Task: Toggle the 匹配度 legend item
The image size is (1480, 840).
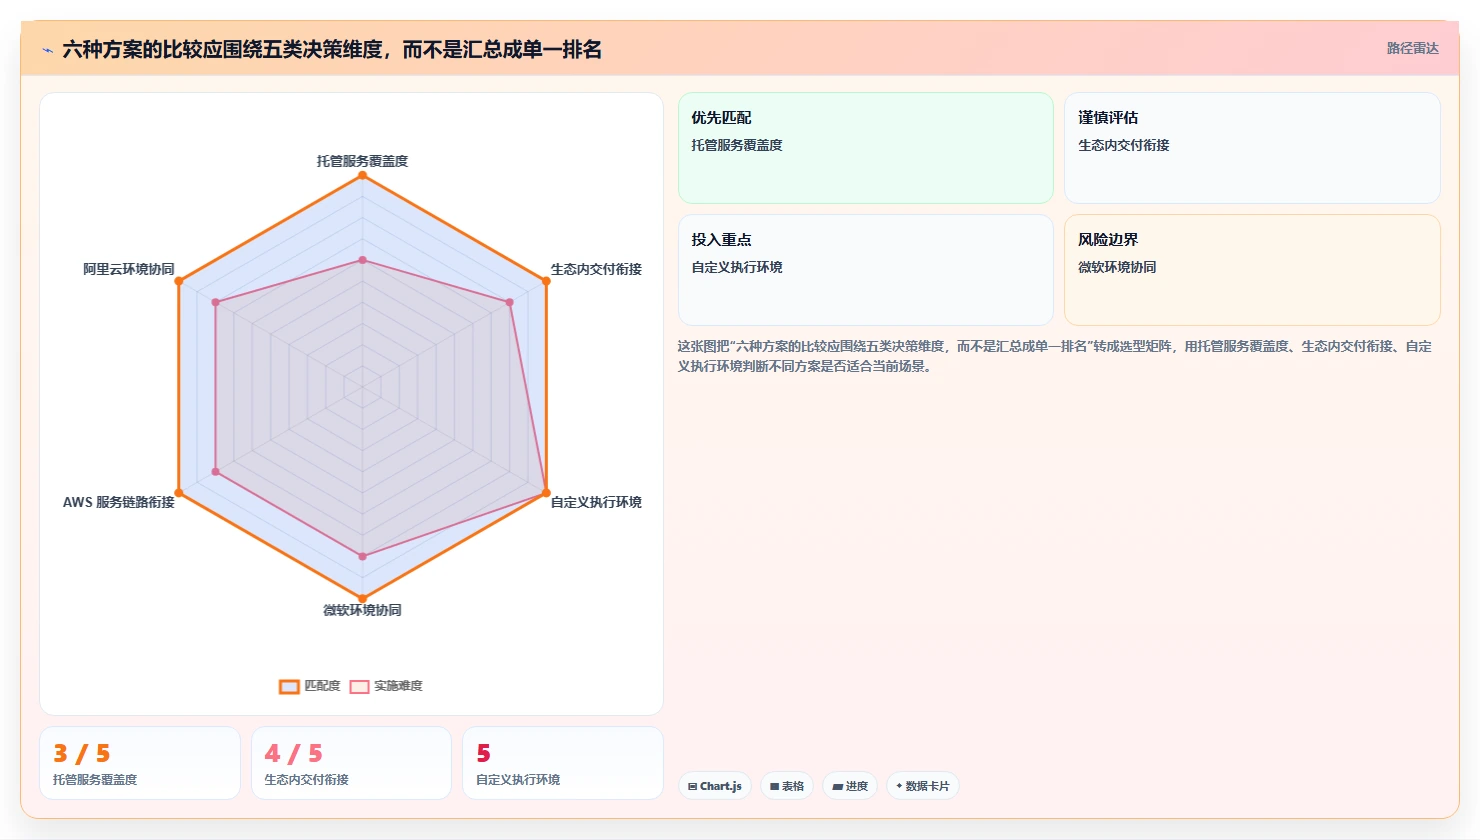Action: click(x=310, y=686)
